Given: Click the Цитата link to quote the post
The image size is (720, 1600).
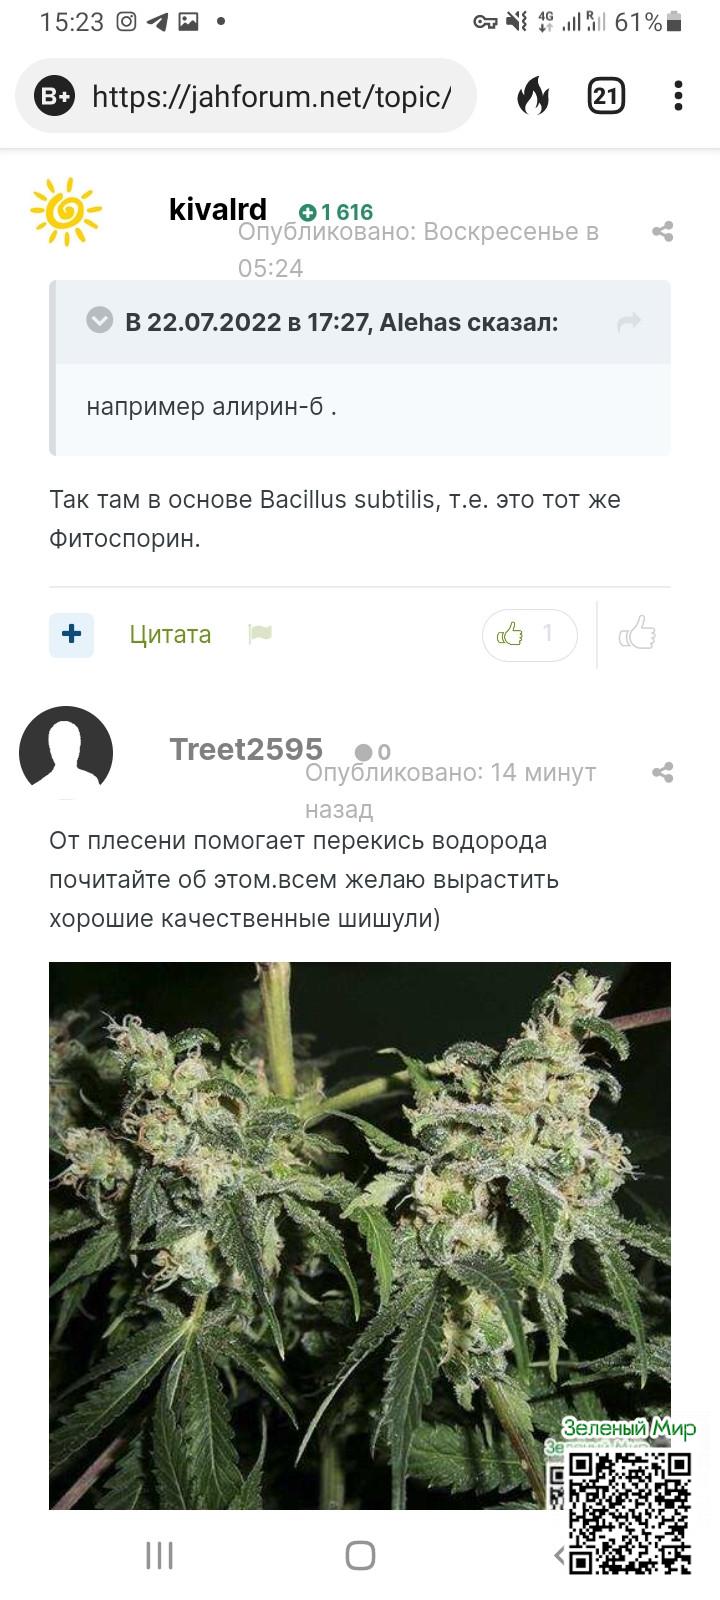Looking at the screenshot, I should click(170, 634).
